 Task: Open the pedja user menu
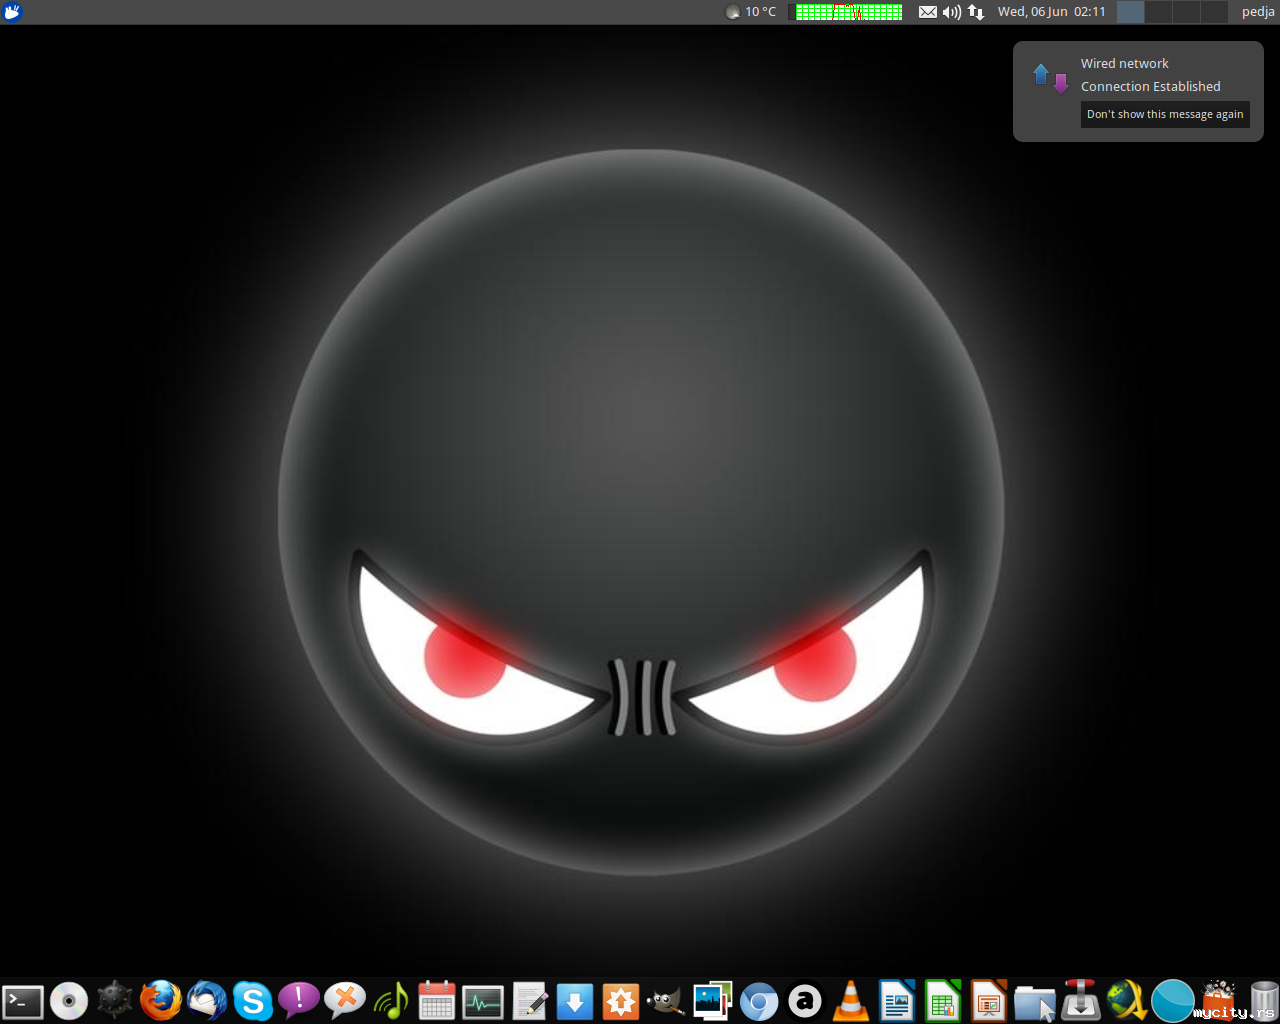point(1257,12)
